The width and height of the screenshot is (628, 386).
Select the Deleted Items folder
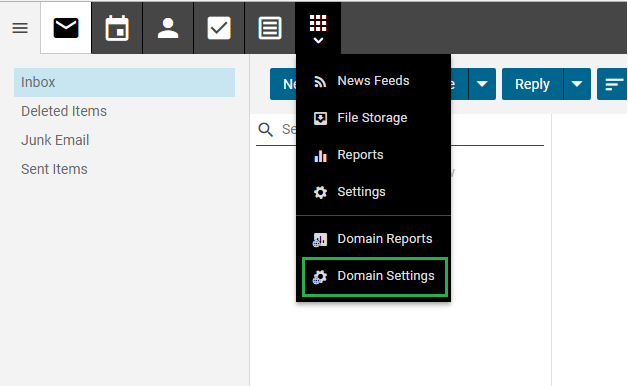click(64, 111)
